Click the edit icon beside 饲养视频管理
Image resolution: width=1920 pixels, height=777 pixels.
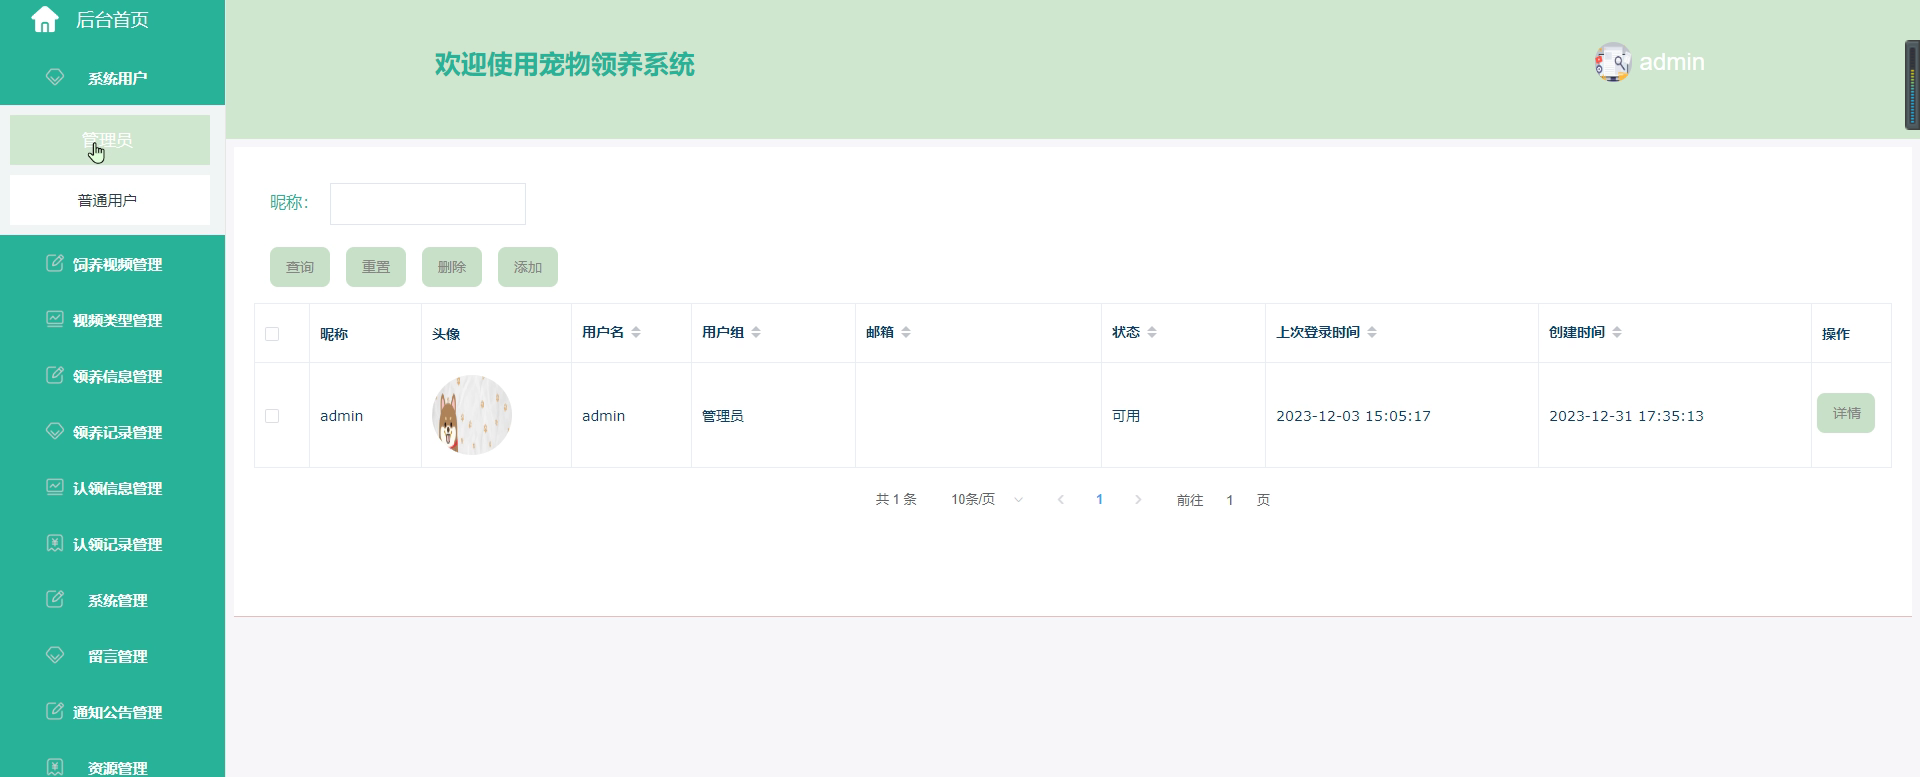[55, 263]
